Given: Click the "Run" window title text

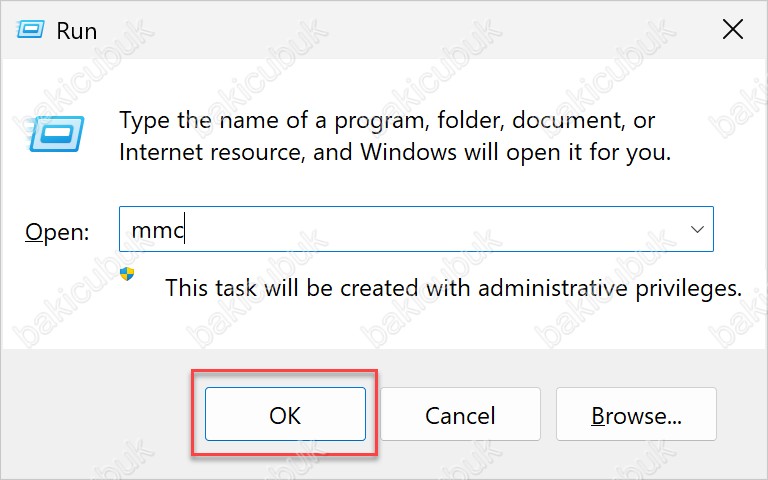Looking at the screenshot, I should click(x=76, y=31).
